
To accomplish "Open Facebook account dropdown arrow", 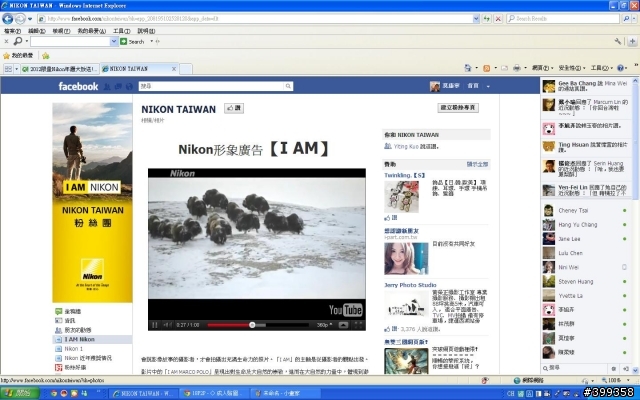I will pos(488,86).
